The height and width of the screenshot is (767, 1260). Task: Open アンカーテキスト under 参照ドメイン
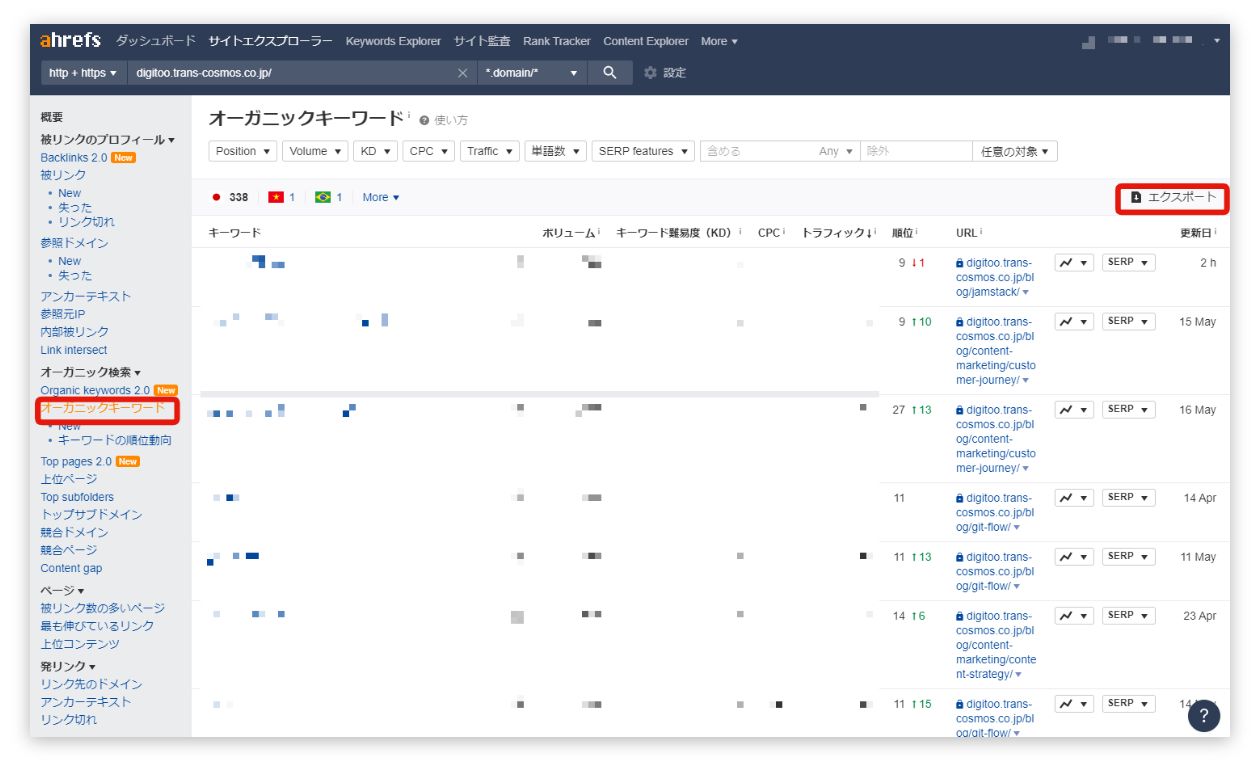coord(86,296)
